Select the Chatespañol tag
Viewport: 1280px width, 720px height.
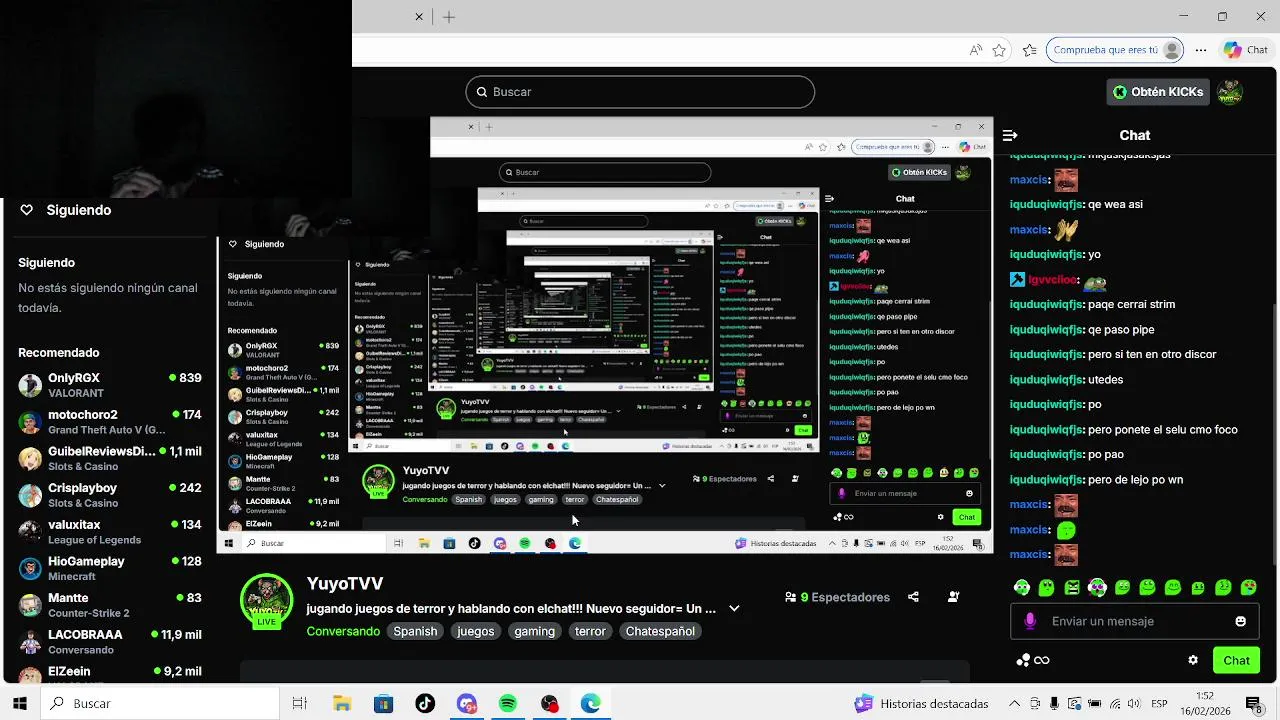point(660,631)
